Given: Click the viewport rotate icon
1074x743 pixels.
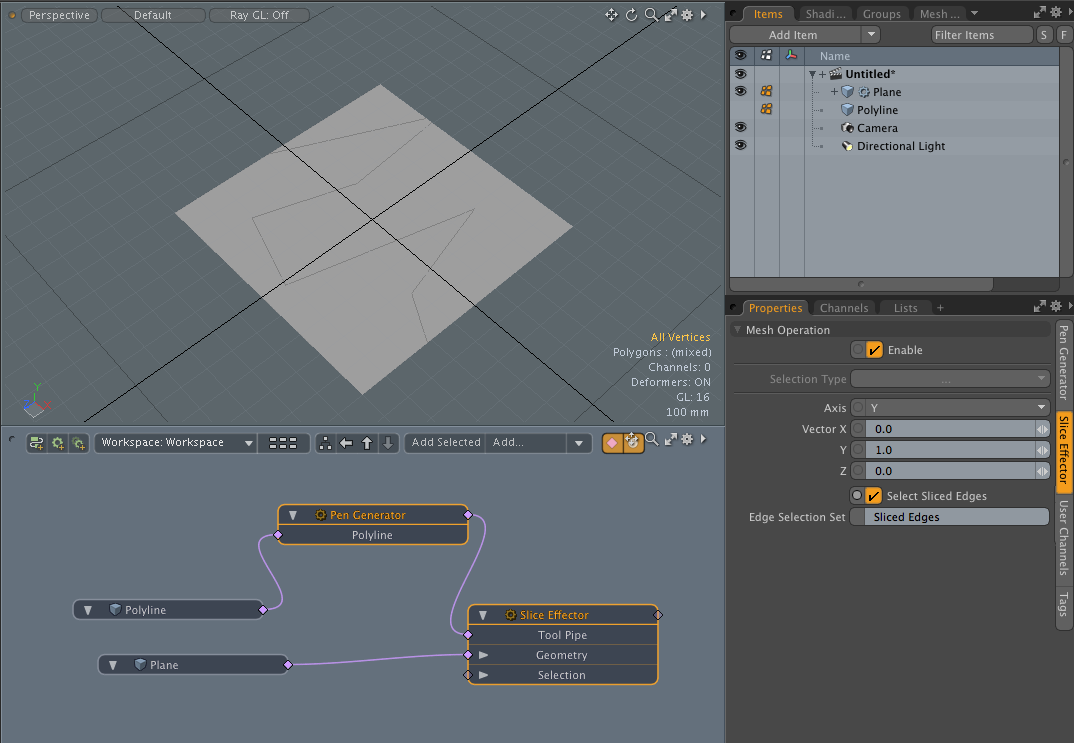Looking at the screenshot, I should point(631,15).
